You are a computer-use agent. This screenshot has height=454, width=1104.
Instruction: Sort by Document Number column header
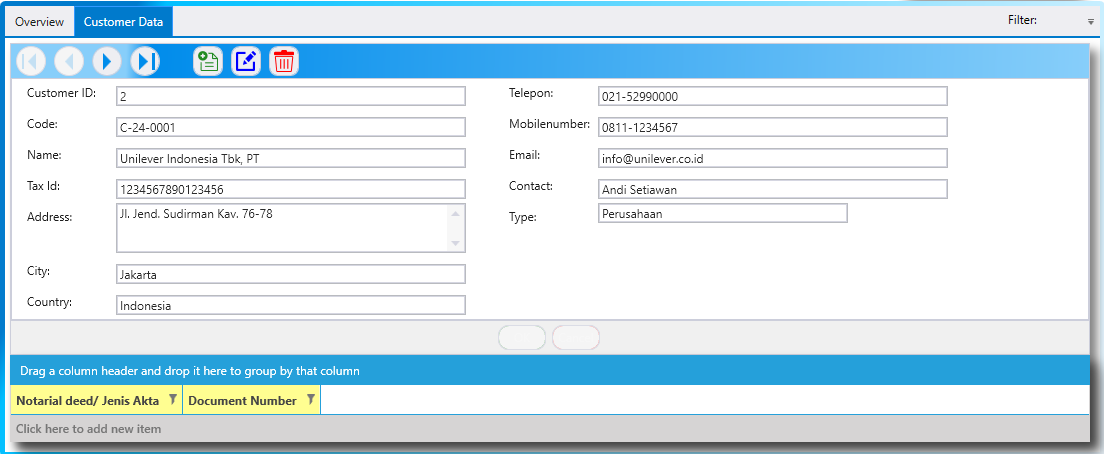click(x=242, y=400)
